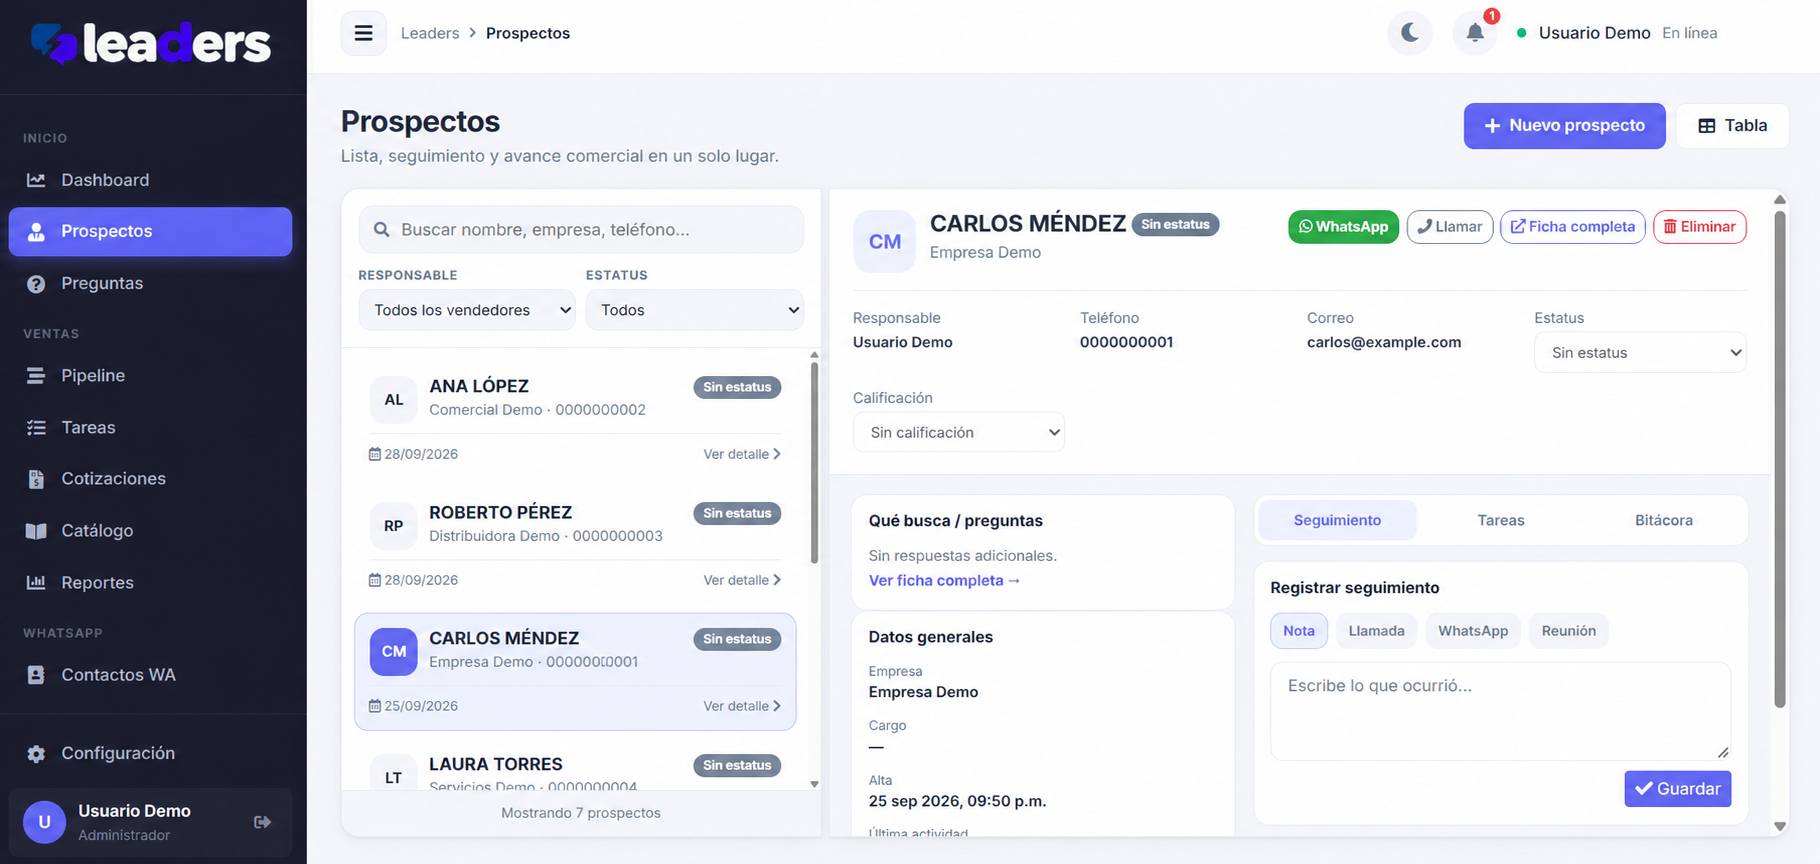
Task: Click Ver detalle for Ana López
Action: point(742,454)
